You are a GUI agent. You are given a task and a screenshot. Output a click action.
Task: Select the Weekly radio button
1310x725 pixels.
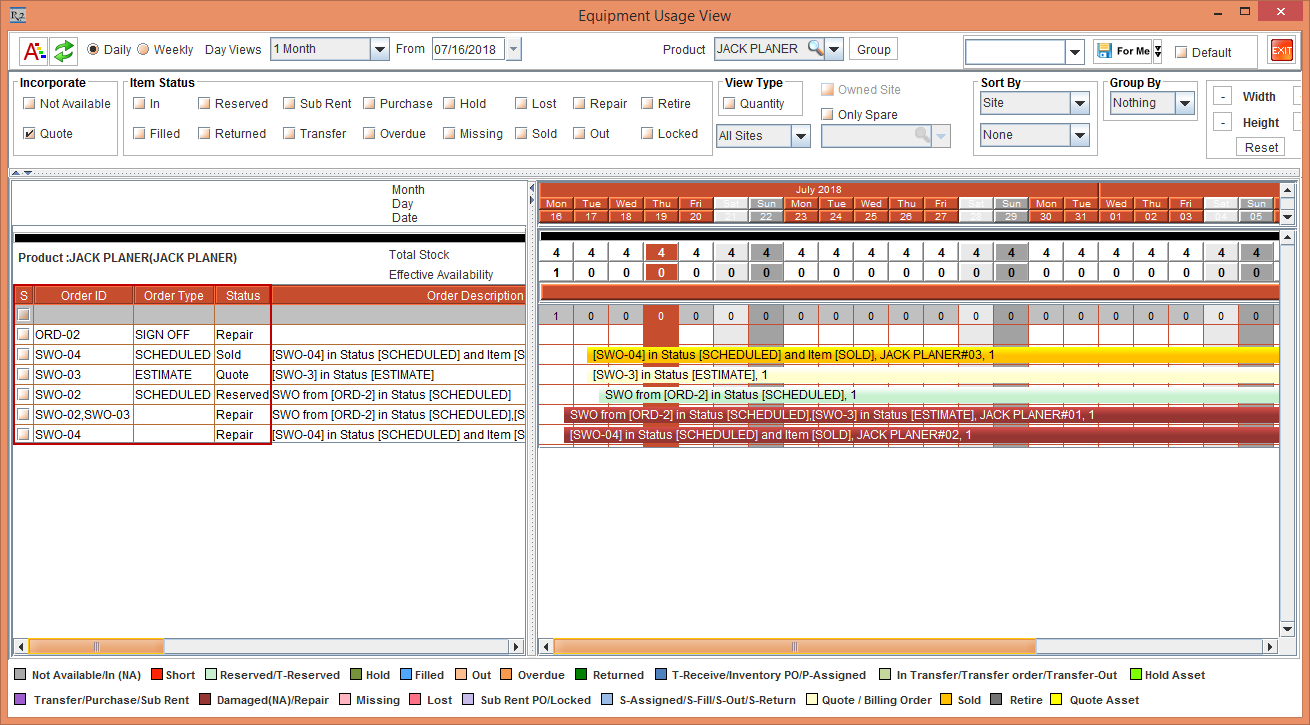pyautogui.click(x=143, y=50)
